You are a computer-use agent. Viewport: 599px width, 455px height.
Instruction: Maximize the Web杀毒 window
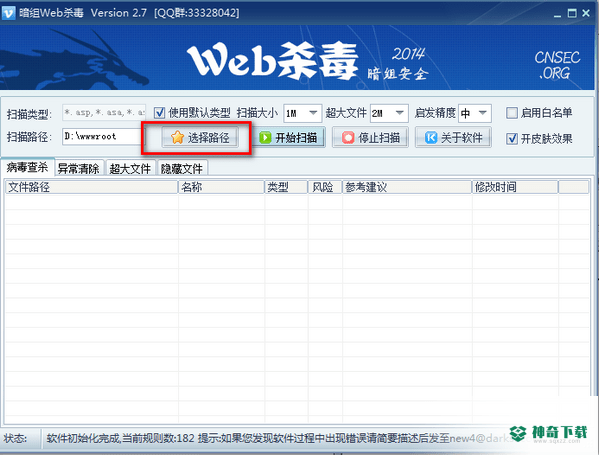pyautogui.click(x=572, y=13)
